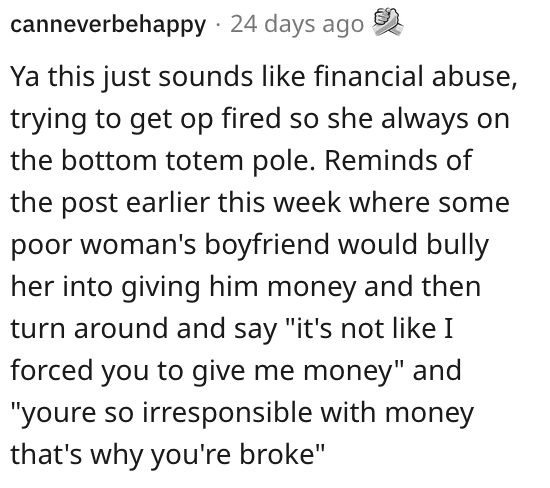Click the words "financial abuse" in the comment
This screenshot has height=488, width=550.
416,76
